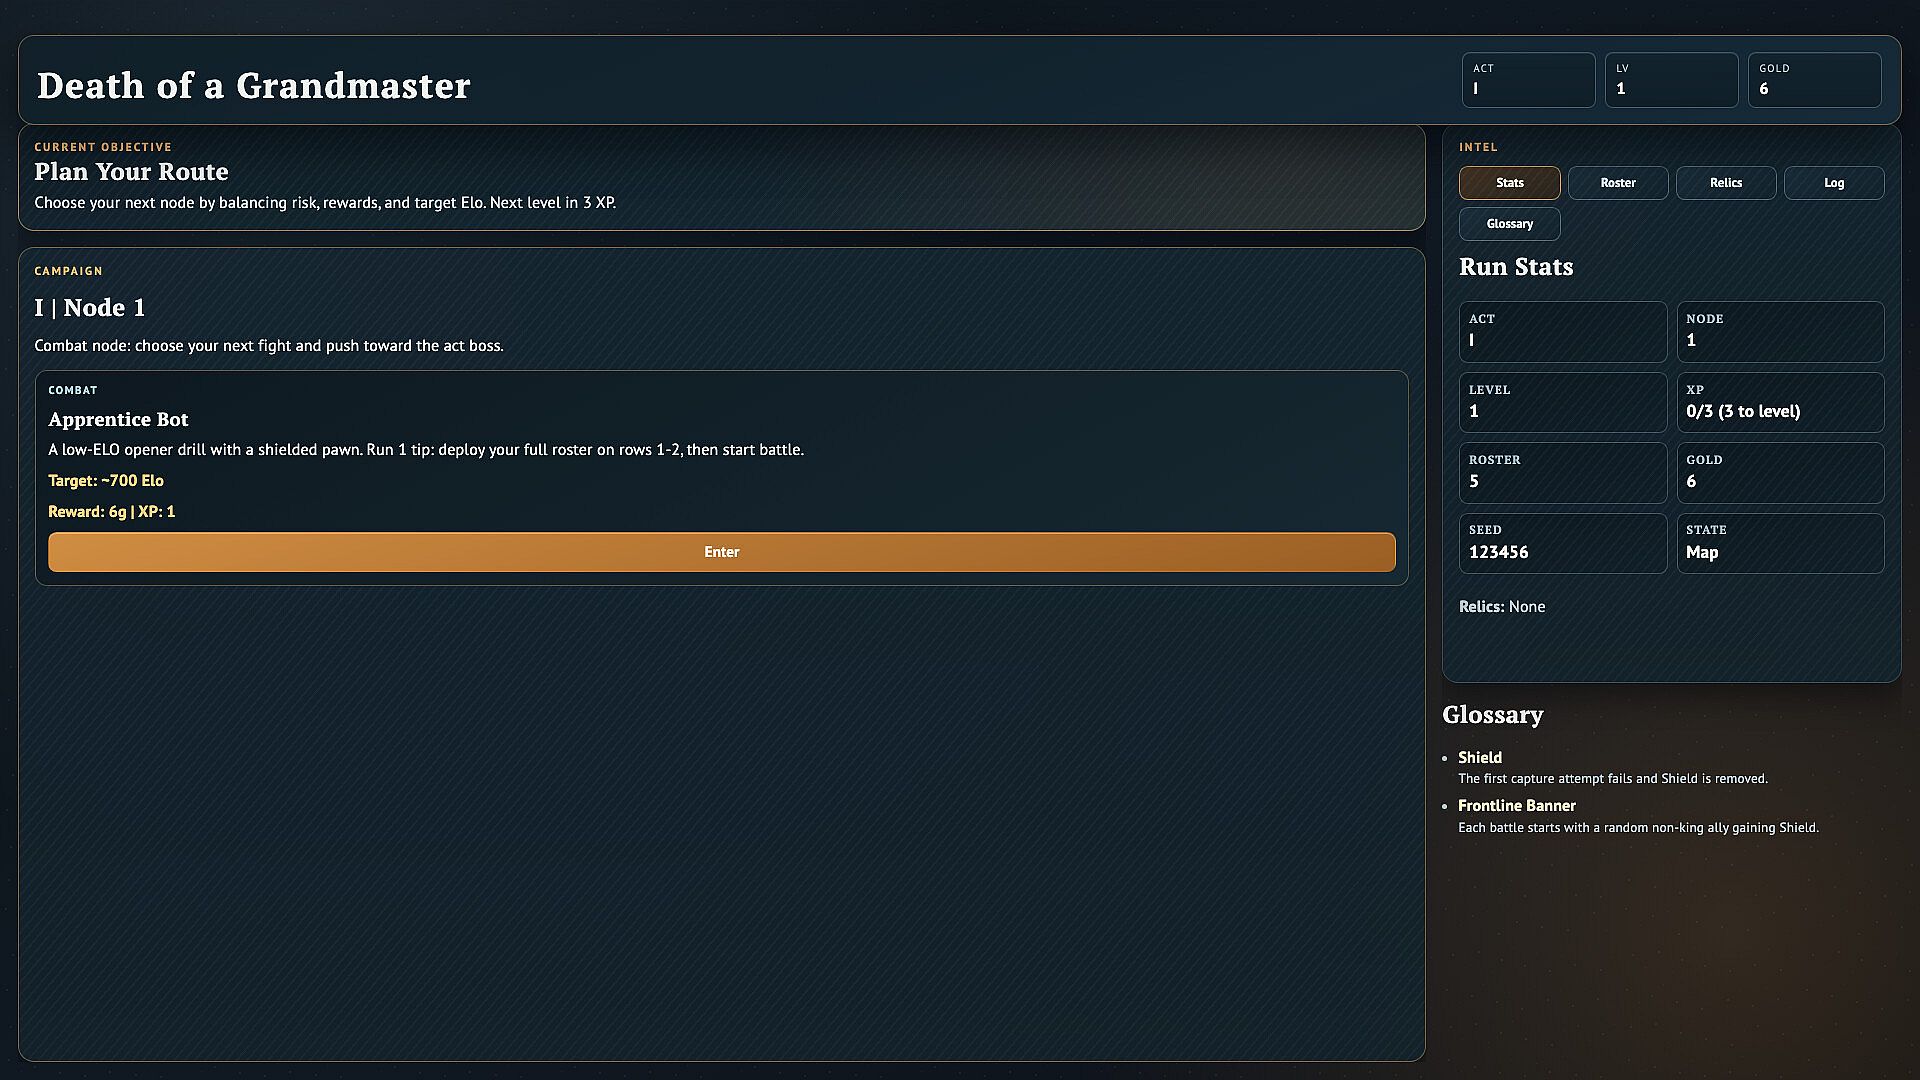Select the XP run stat card
Image resolution: width=1920 pixels, height=1080 pixels.
coord(1780,402)
